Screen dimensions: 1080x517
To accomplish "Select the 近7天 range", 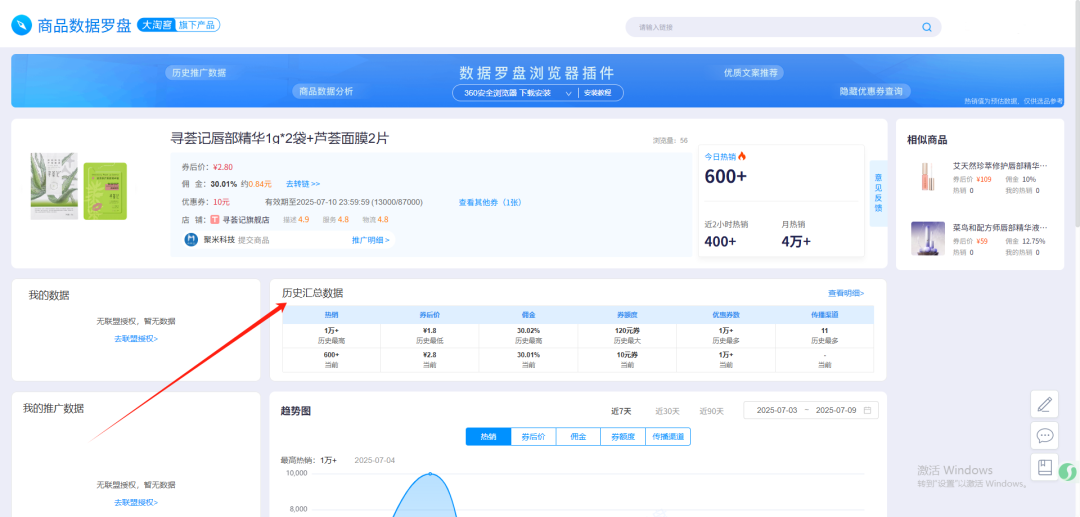I will (622, 411).
